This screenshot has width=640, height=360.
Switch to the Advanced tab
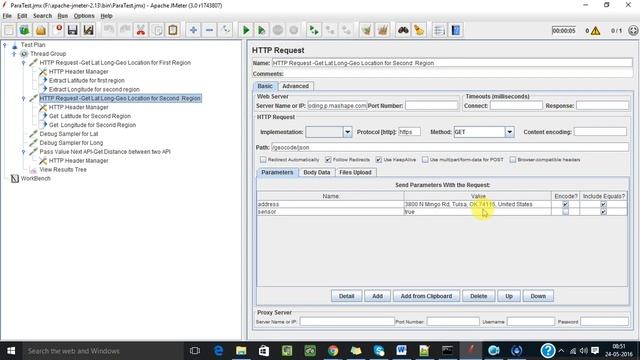[296, 86]
